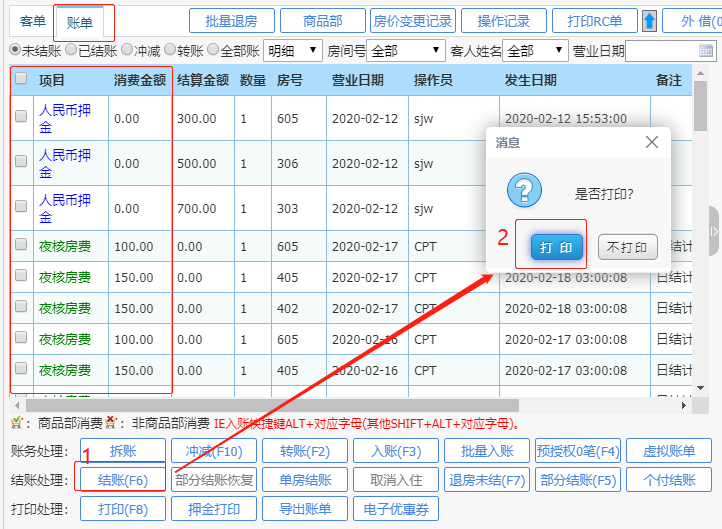
Task: Click 打印(F8) button
Action: coord(123,509)
